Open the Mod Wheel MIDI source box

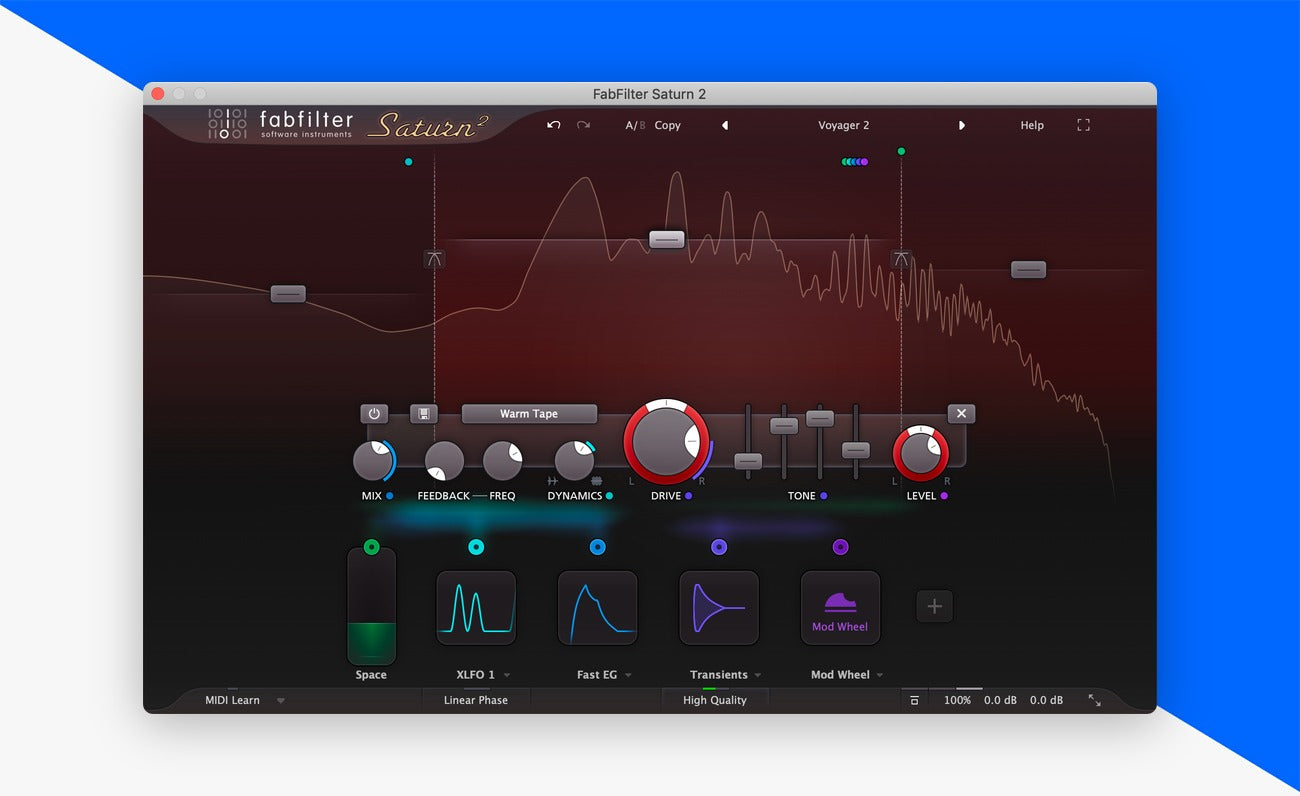click(840, 607)
